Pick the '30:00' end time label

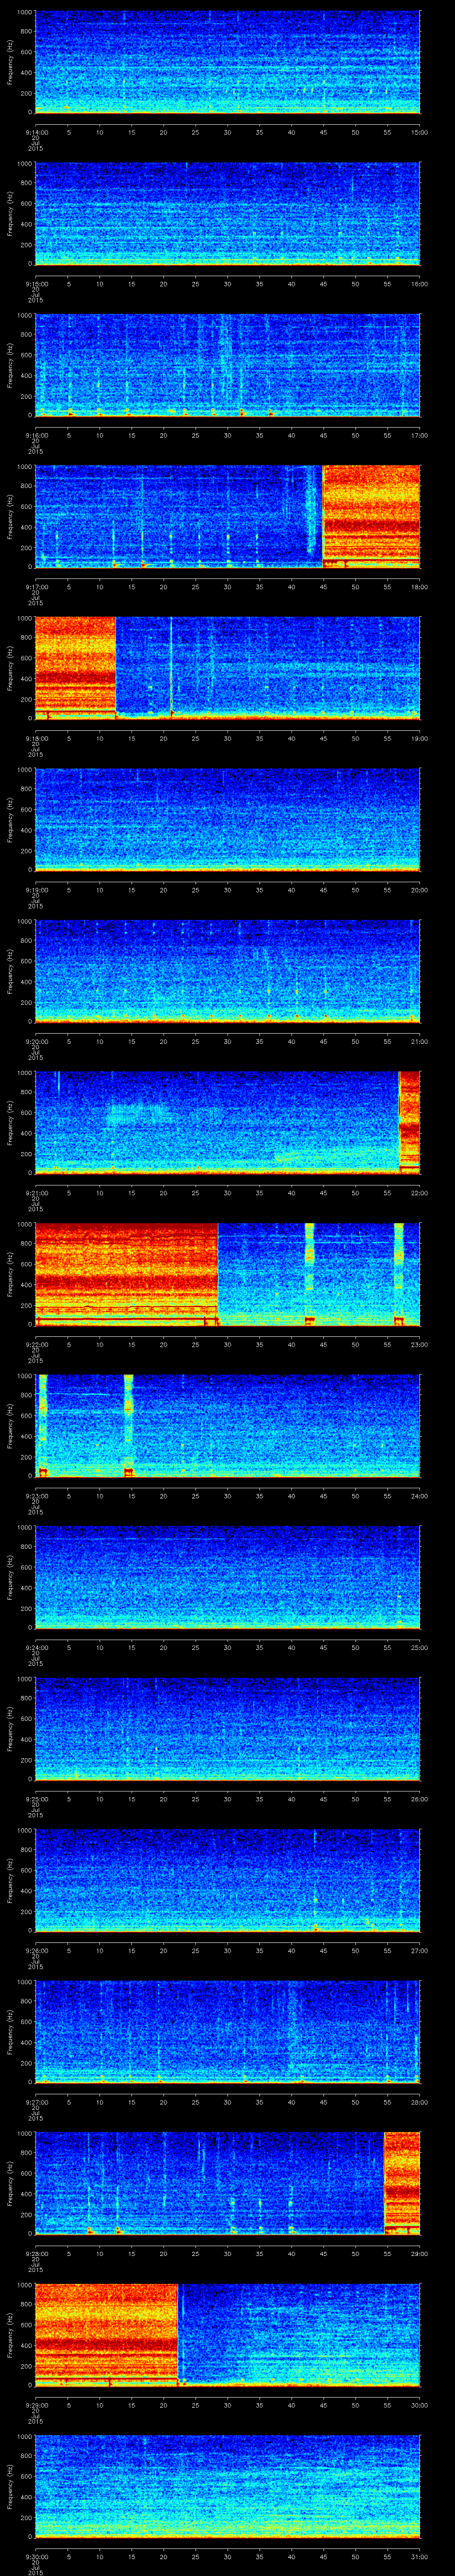419,2405
